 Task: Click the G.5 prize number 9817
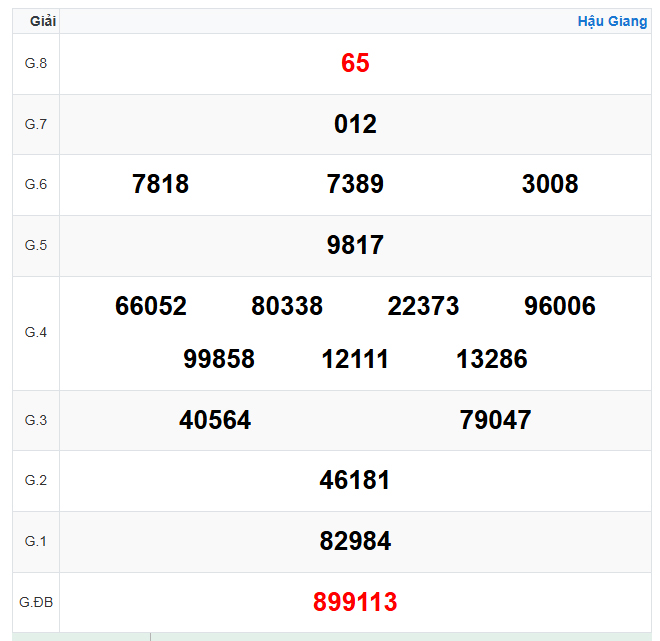click(355, 245)
